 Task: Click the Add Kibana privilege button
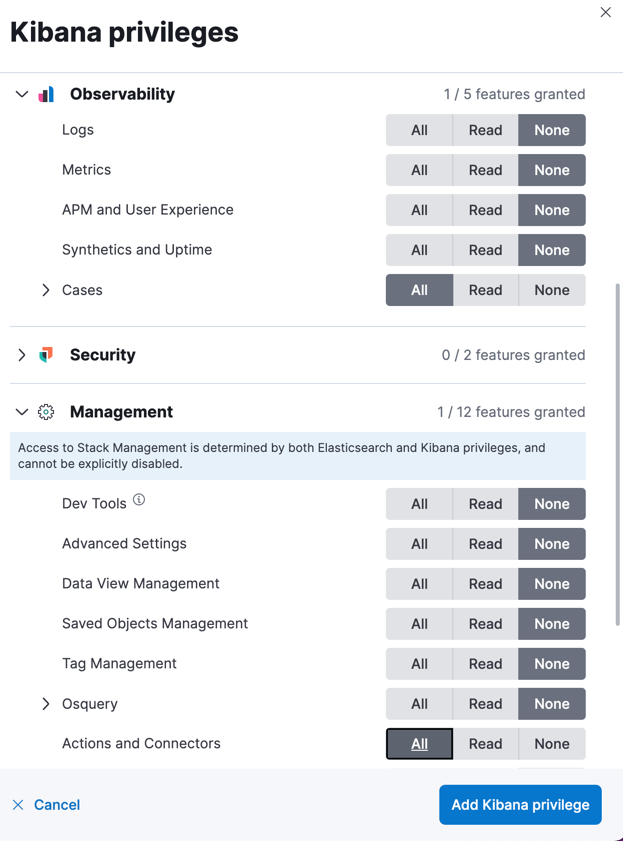pos(520,805)
